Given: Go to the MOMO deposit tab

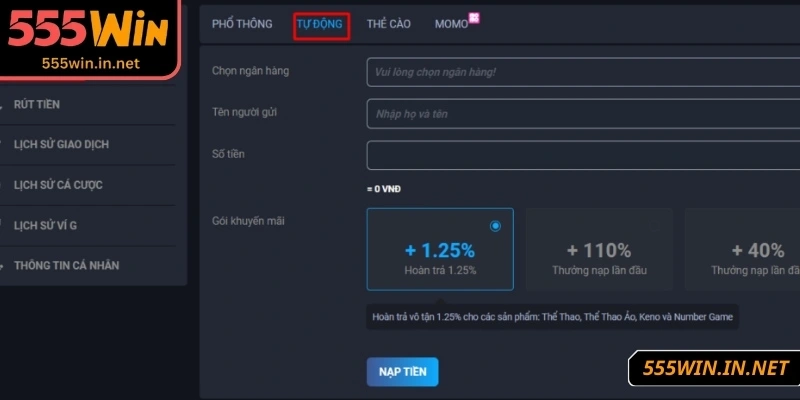Looking at the screenshot, I should [451, 24].
